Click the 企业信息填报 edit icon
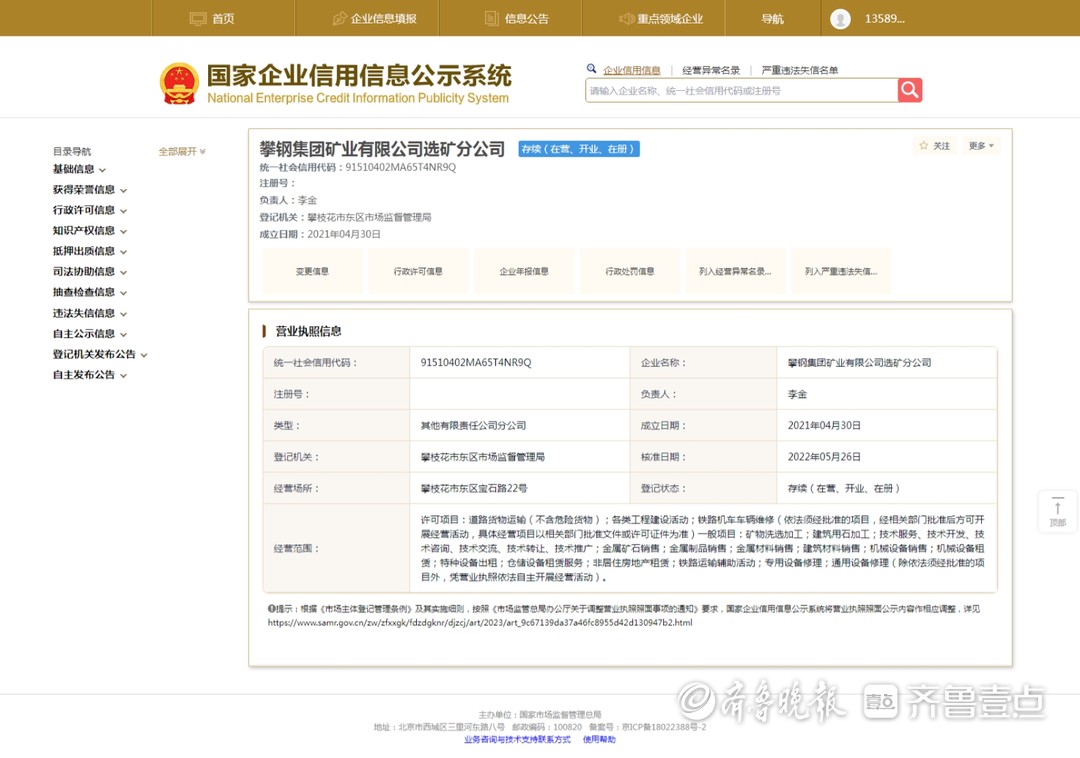Screen dimensions: 1080x758 (x=340, y=19)
